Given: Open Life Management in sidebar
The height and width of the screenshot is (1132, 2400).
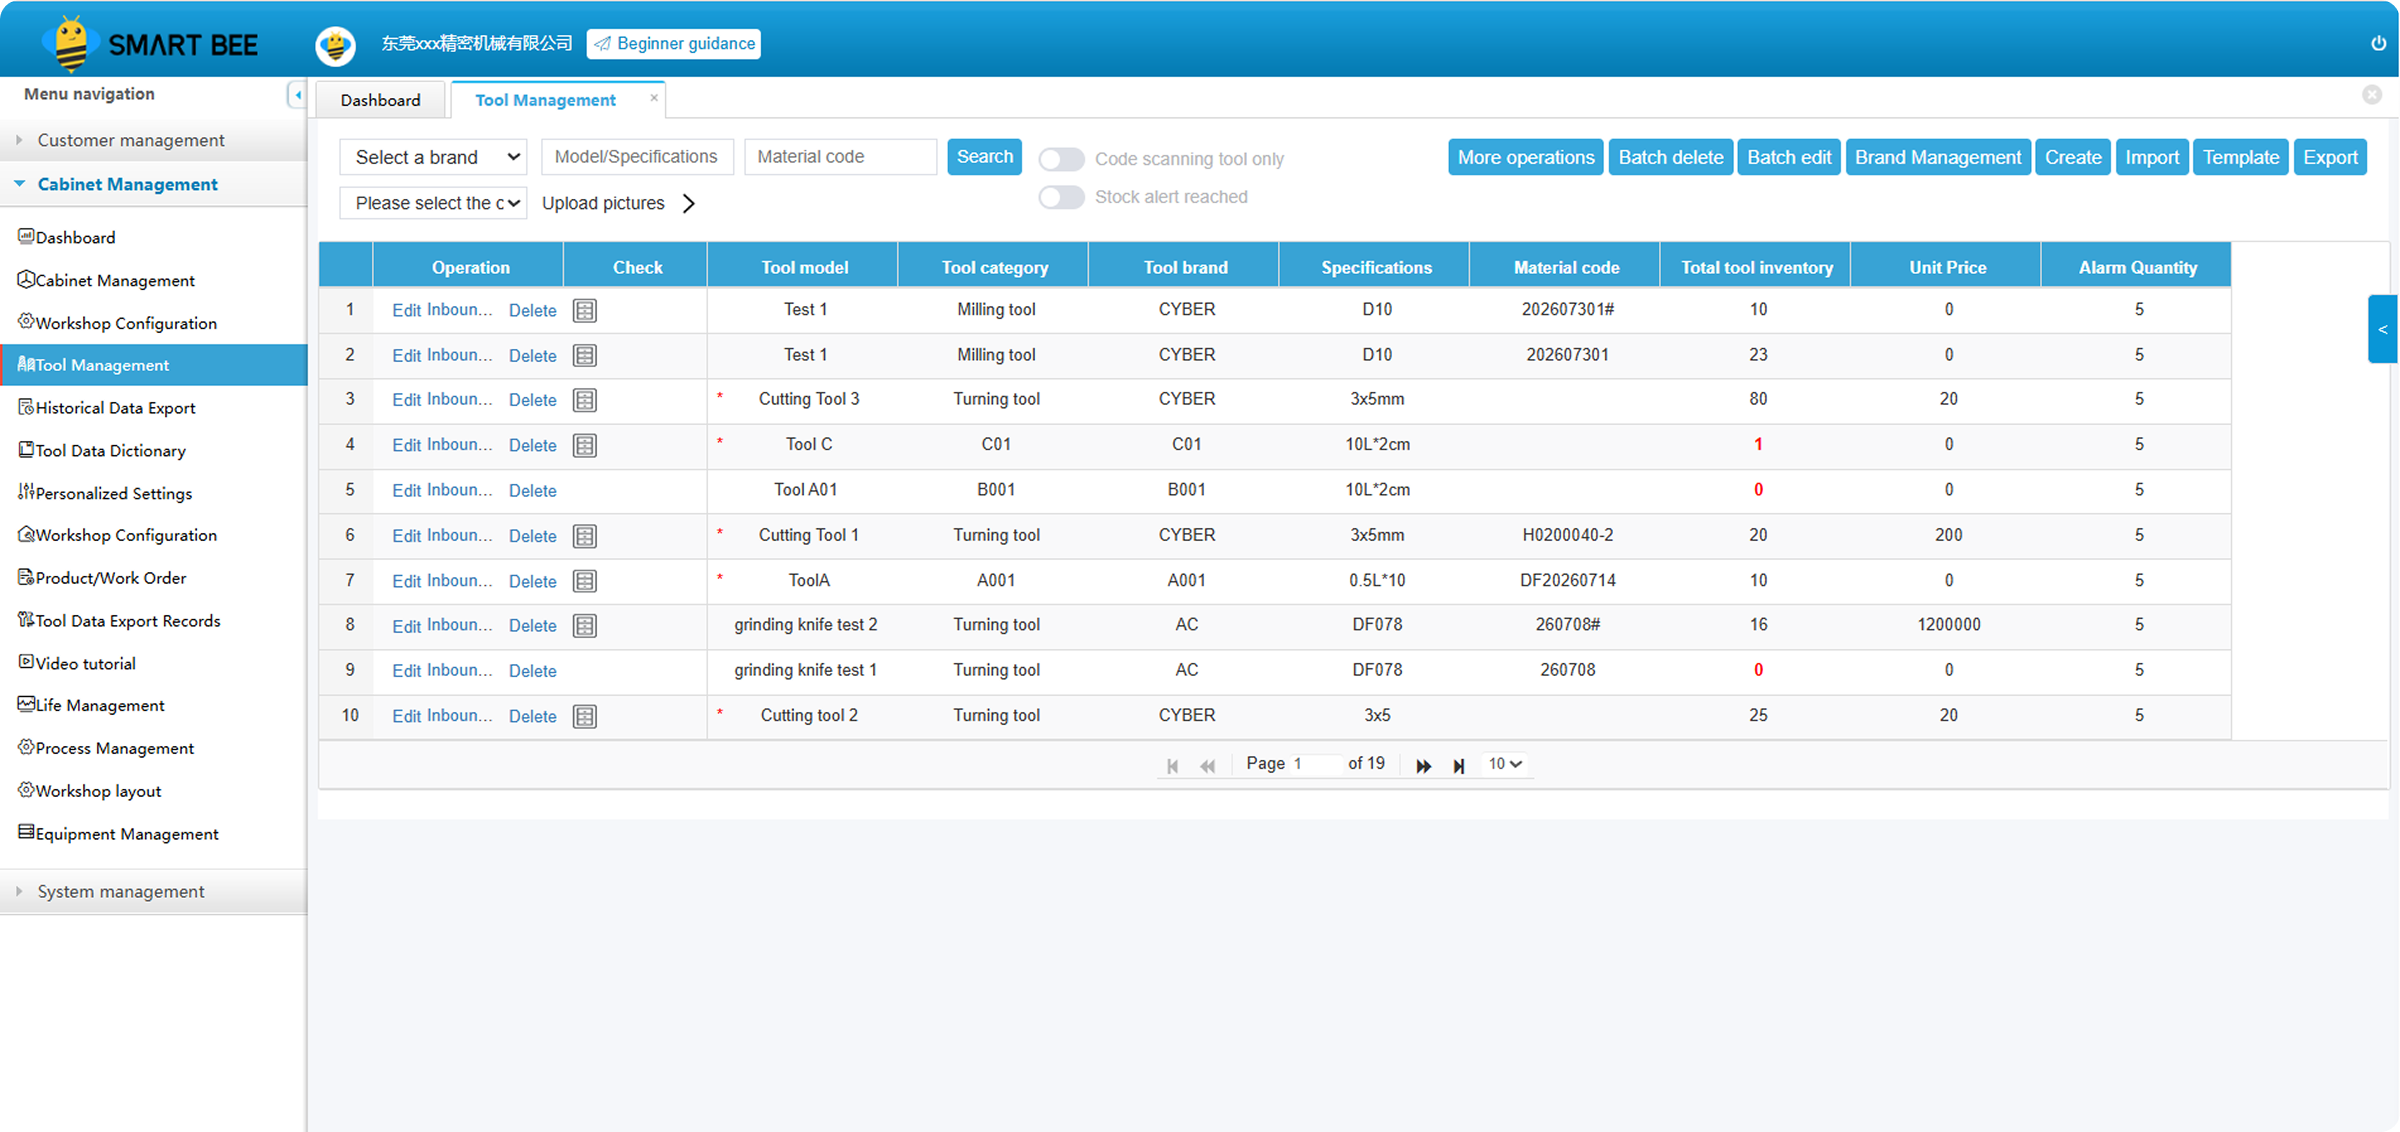Looking at the screenshot, I should (x=91, y=705).
